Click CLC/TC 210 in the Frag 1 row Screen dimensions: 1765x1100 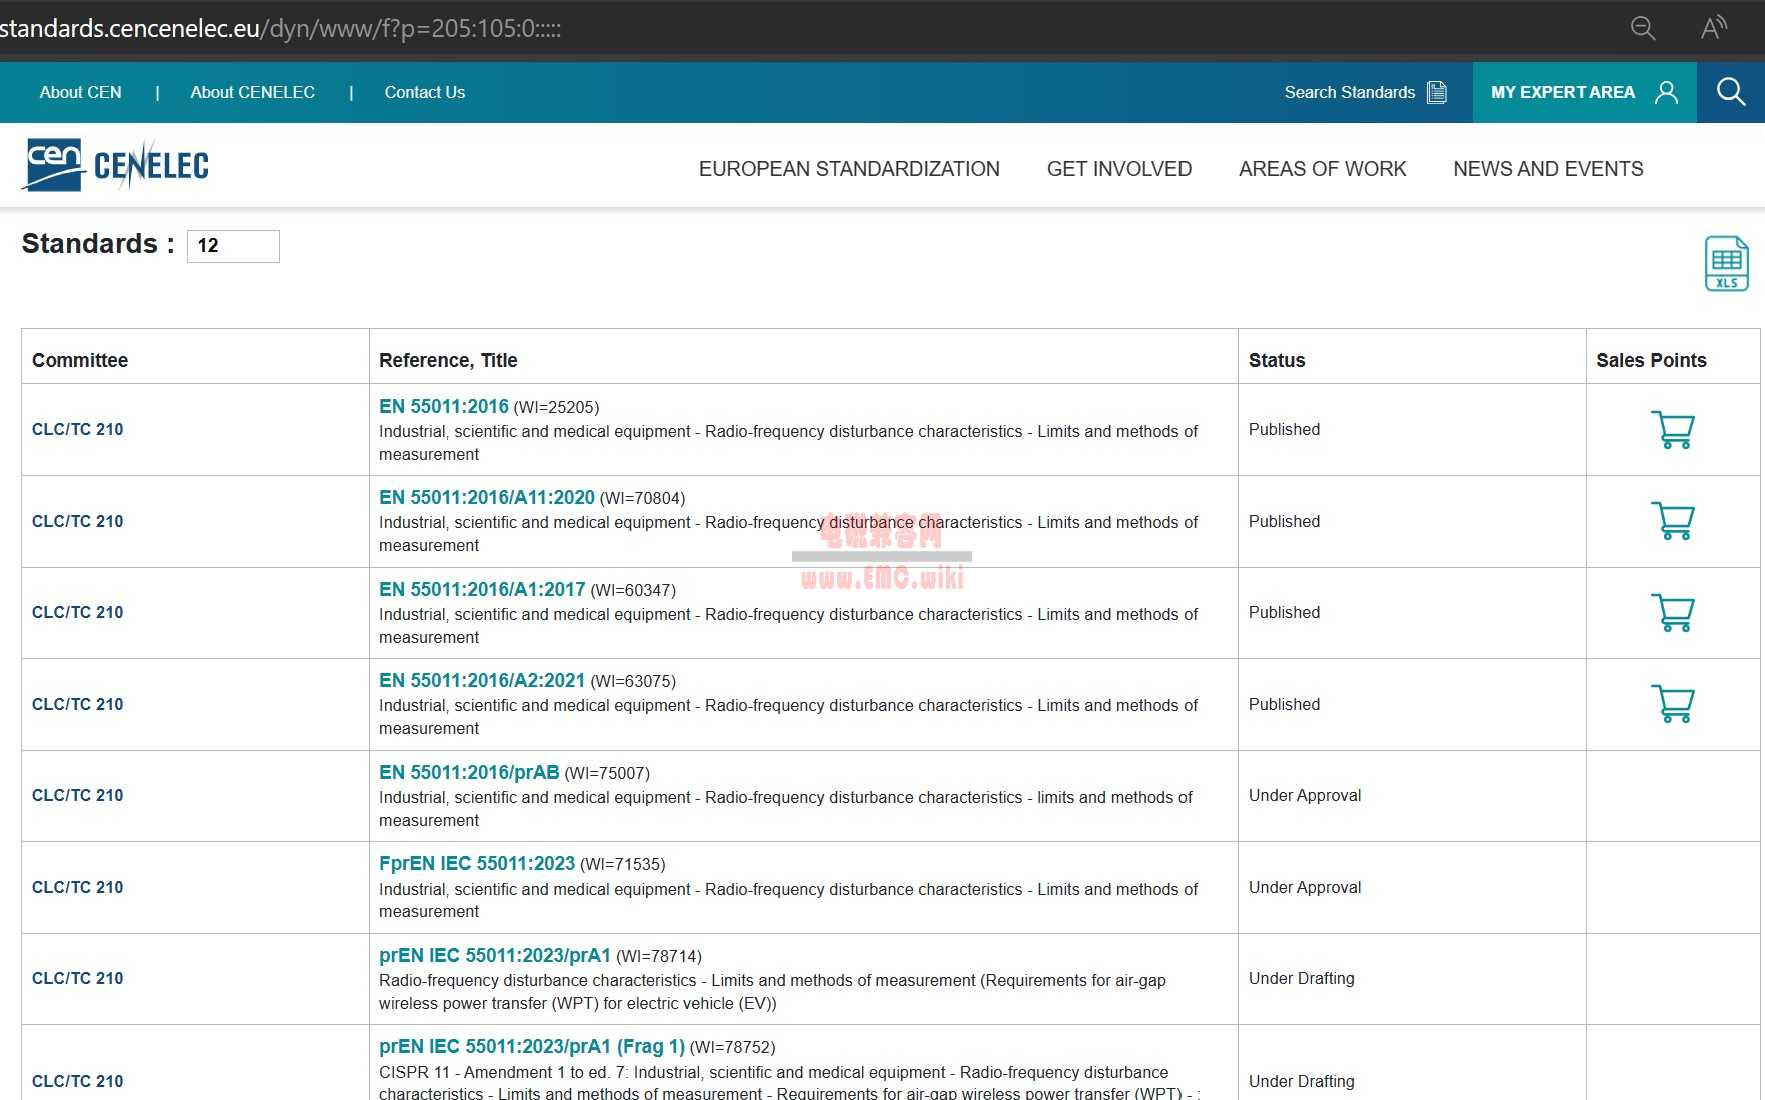click(x=78, y=1081)
